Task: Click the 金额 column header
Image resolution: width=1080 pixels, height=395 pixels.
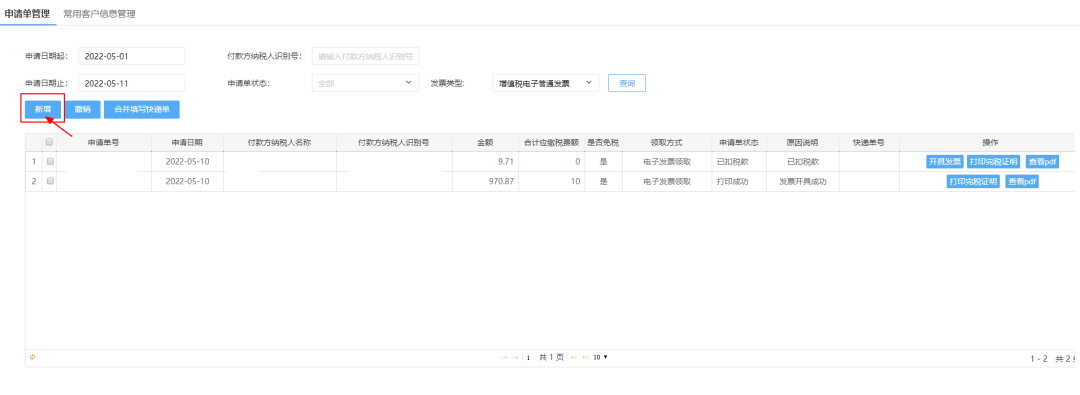Action: pyautogui.click(x=485, y=142)
